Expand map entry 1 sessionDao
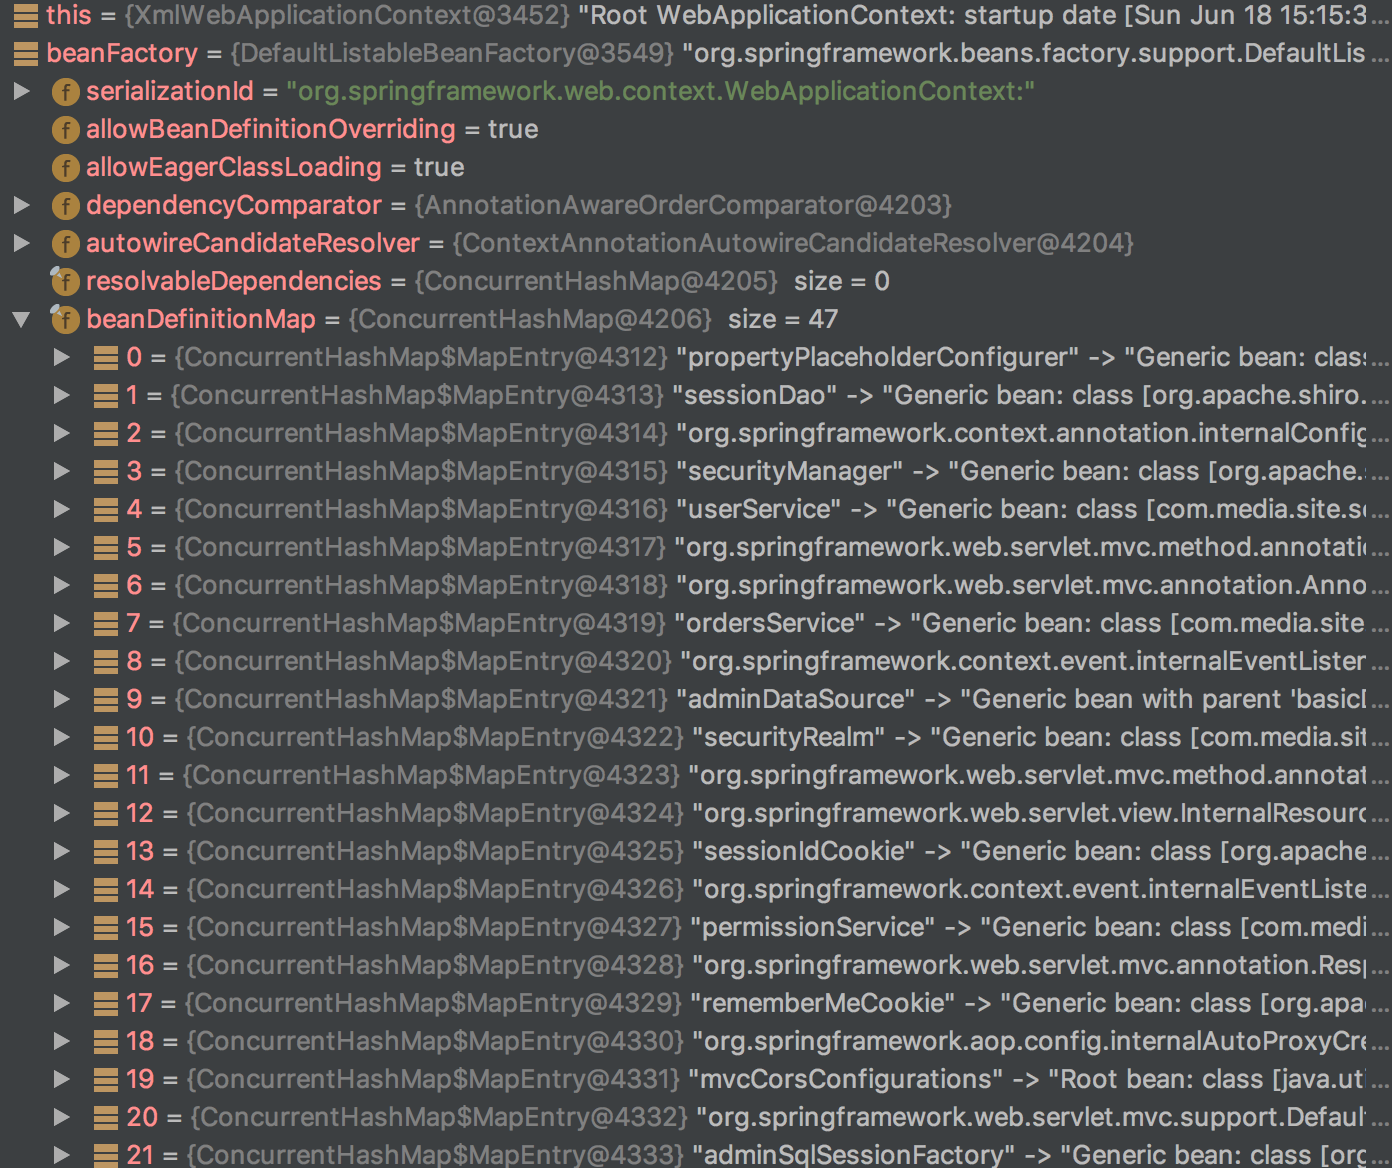The width and height of the screenshot is (1392, 1168). 62,395
